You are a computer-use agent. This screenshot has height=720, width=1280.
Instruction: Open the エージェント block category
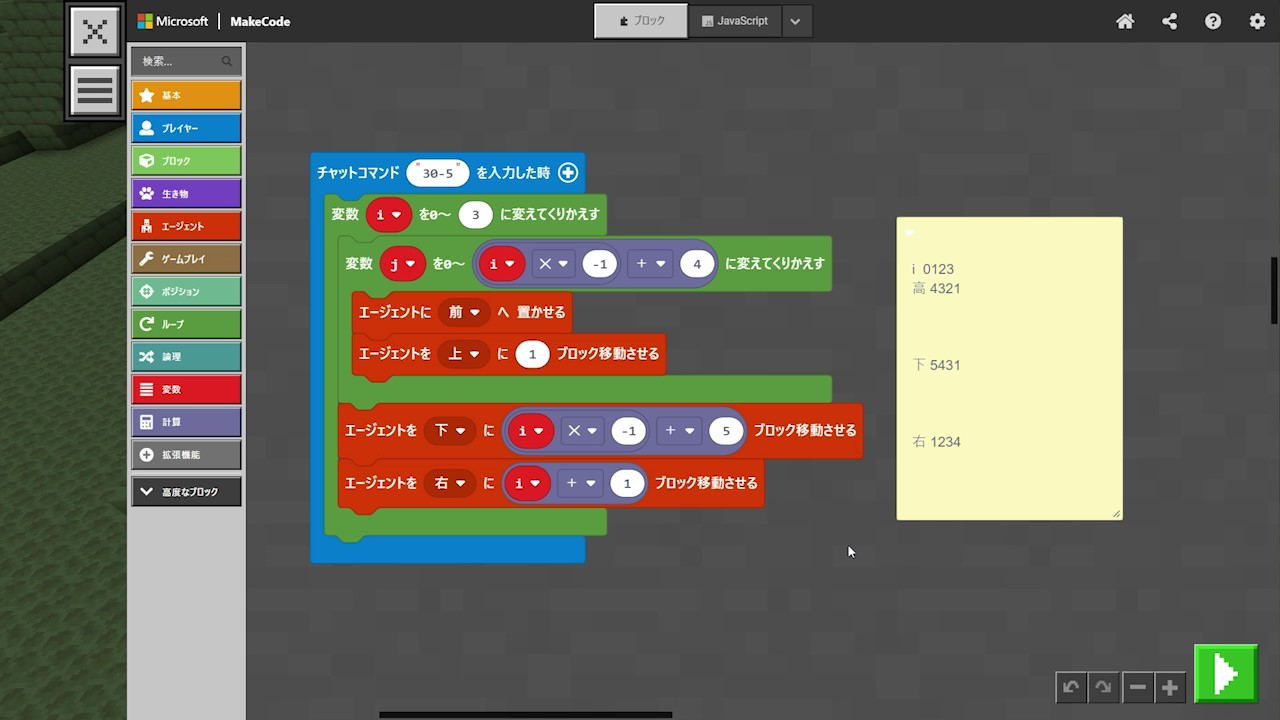pyautogui.click(x=186, y=226)
